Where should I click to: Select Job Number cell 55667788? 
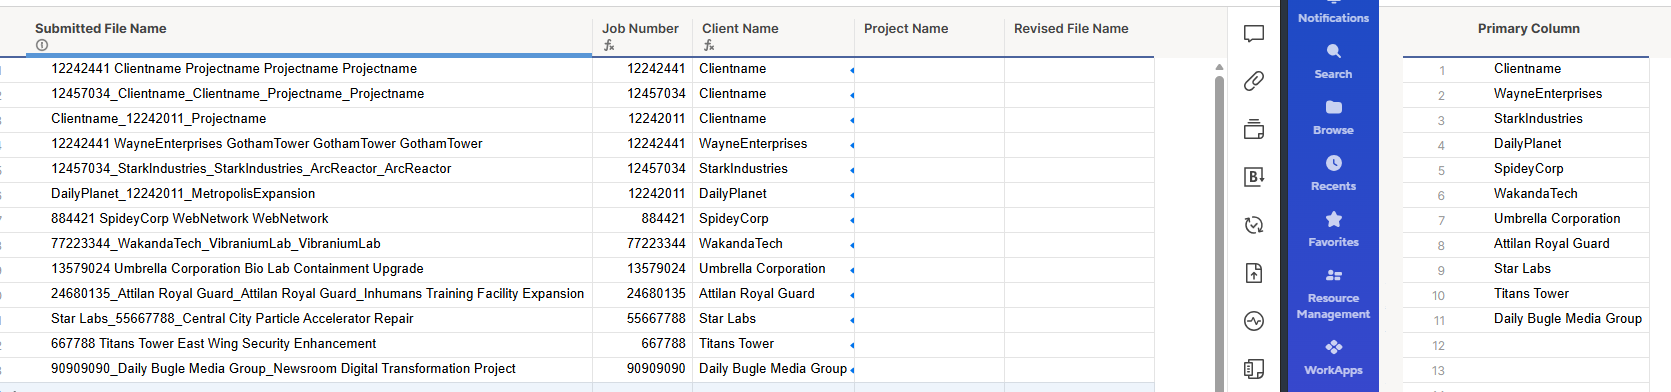pyautogui.click(x=642, y=319)
